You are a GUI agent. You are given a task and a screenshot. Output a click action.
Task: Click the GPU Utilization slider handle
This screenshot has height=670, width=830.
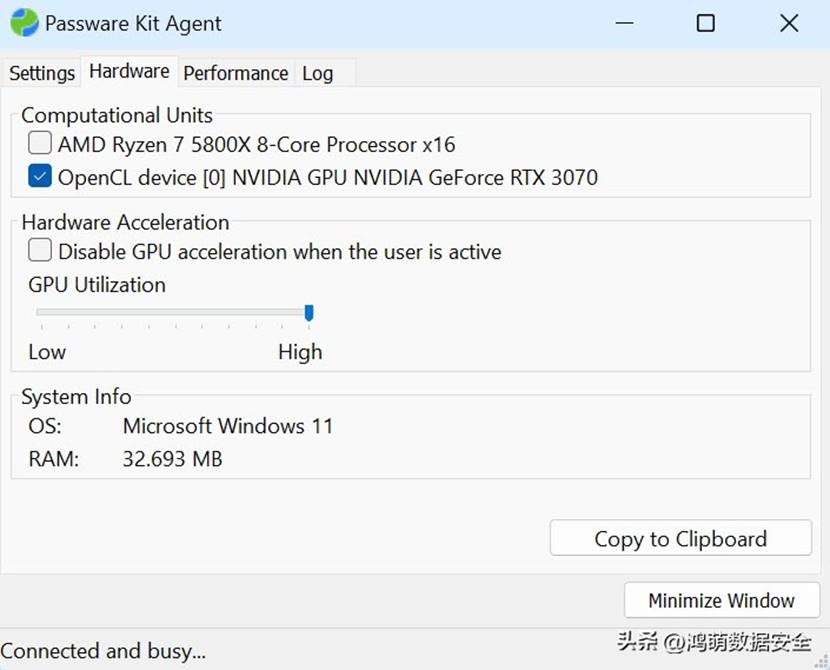309,313
